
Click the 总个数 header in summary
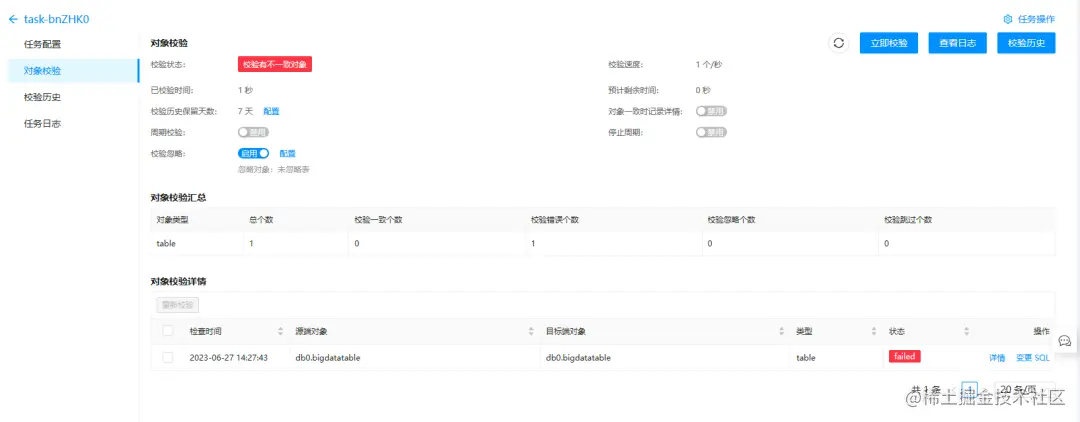(262, 220)
